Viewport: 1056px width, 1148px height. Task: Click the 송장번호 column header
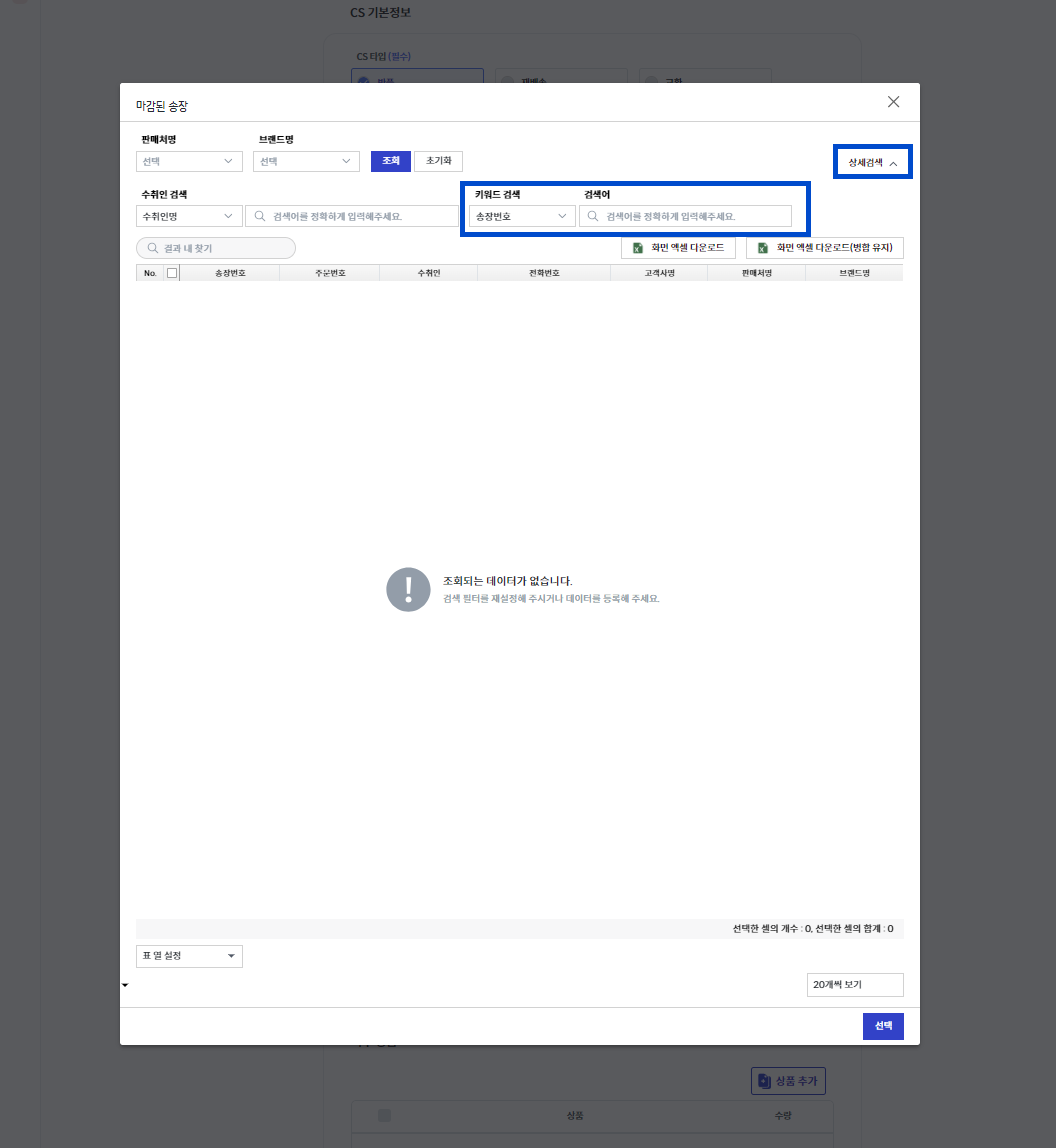(x=230, y=273)
